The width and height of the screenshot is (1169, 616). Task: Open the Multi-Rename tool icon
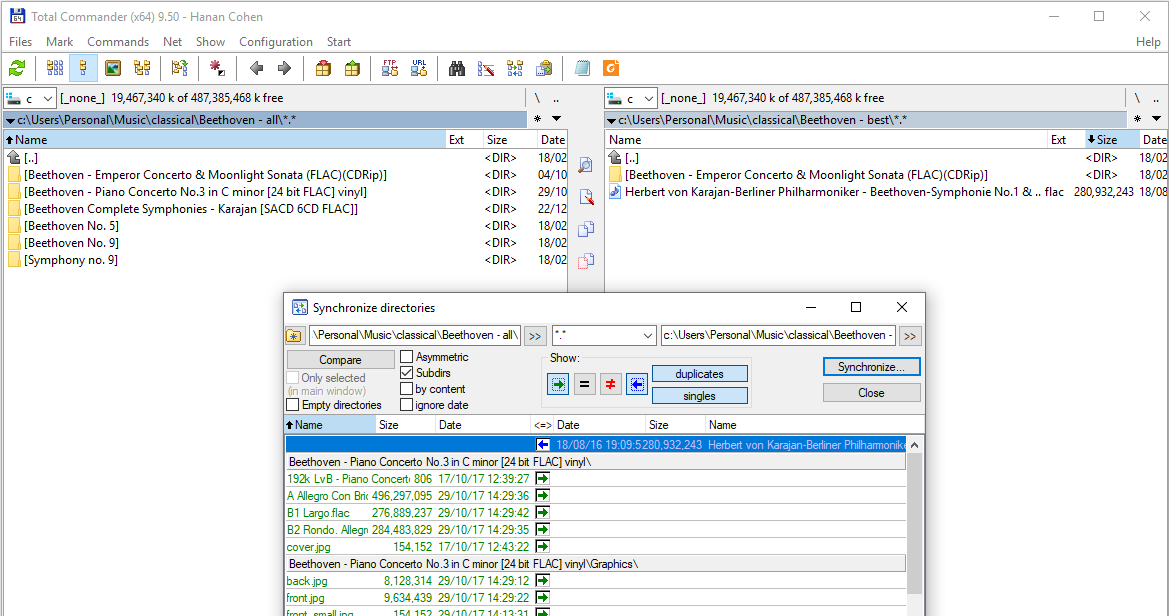[486, 69]
